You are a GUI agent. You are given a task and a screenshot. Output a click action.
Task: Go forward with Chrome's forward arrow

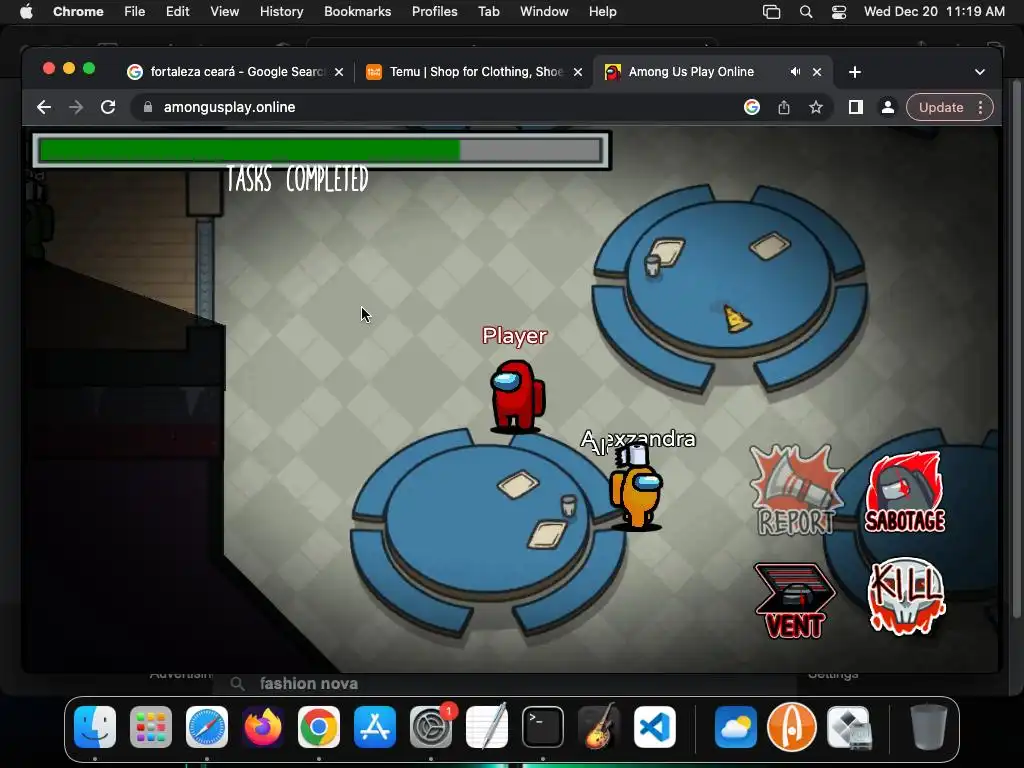point(76,107)
